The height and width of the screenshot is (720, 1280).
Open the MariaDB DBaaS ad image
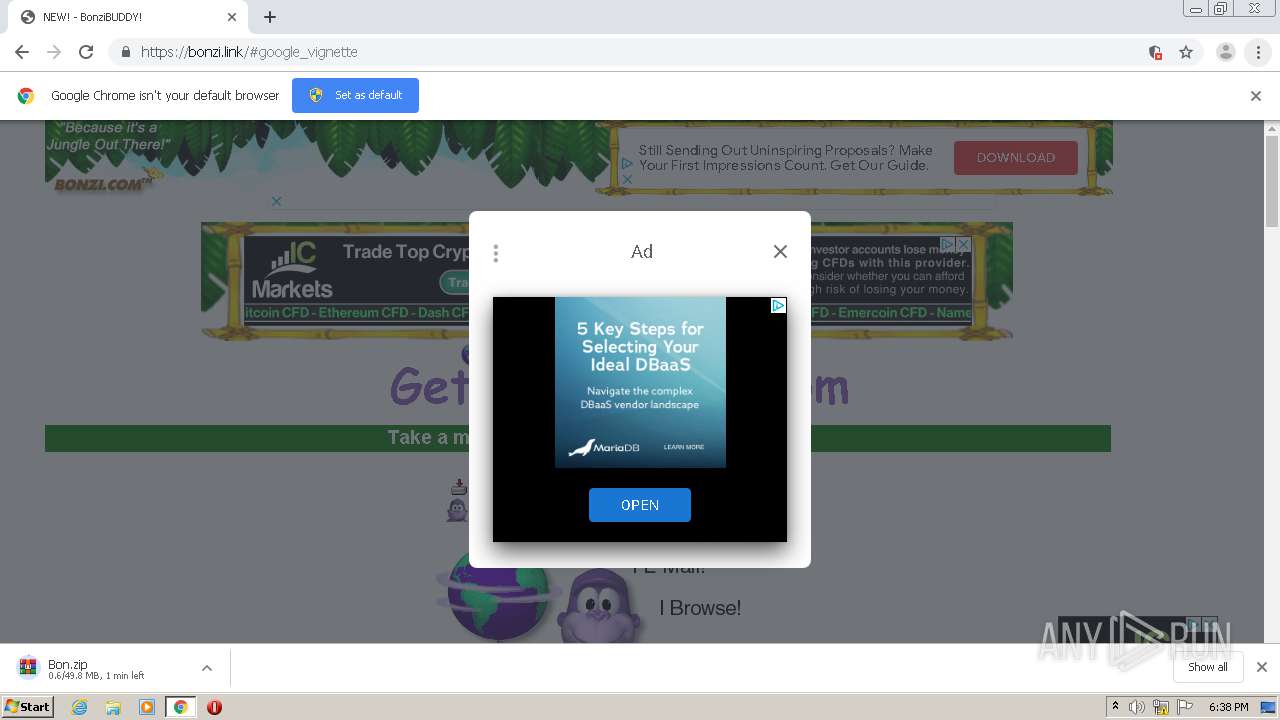pos(640,382)
